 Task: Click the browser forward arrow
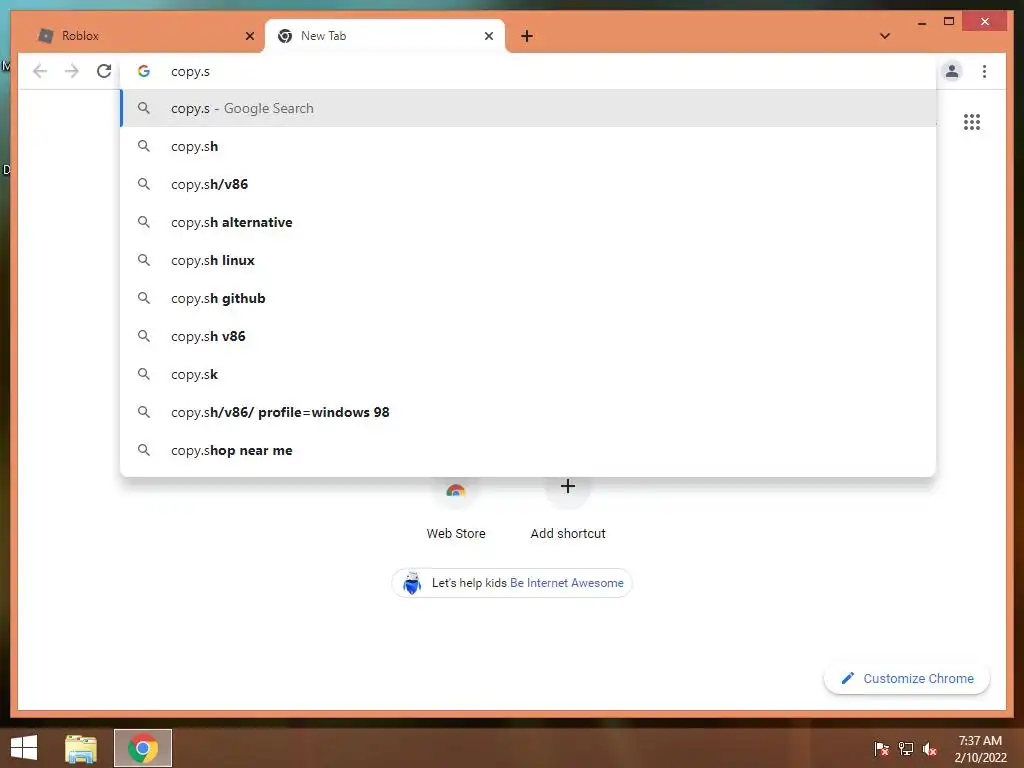point(72,71)
